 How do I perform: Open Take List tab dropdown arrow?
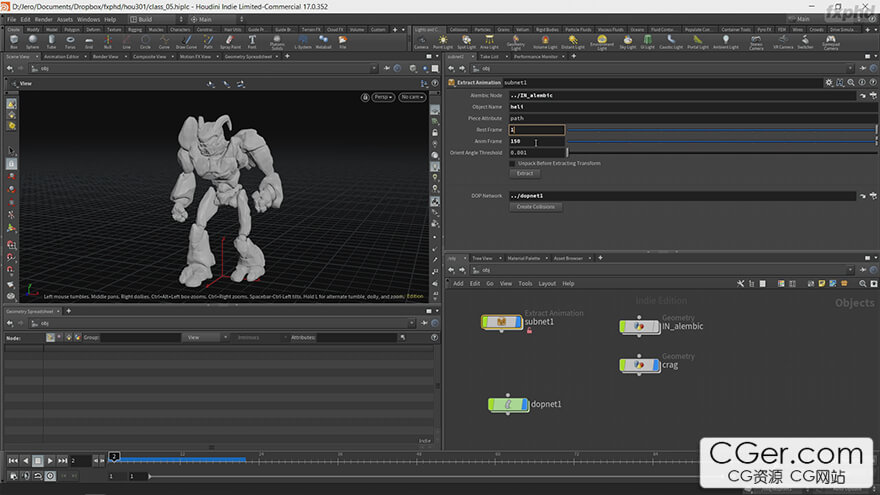click(507, 57)
